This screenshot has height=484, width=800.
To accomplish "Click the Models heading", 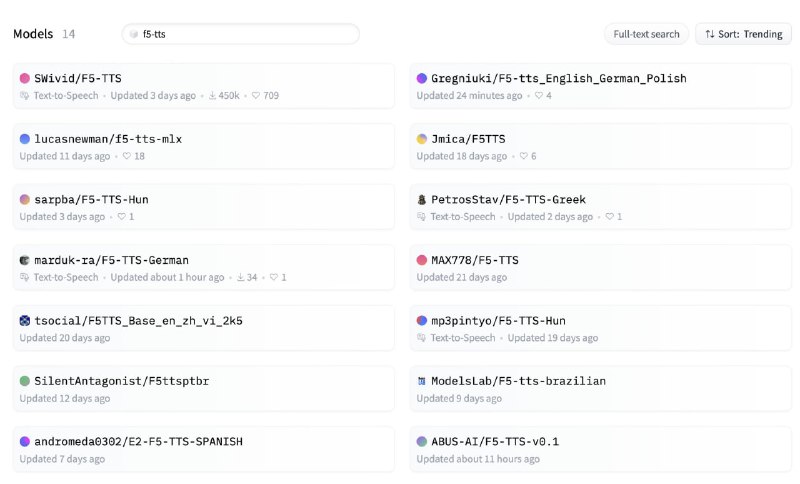I will pyautogui.click(x=33, y=34).
